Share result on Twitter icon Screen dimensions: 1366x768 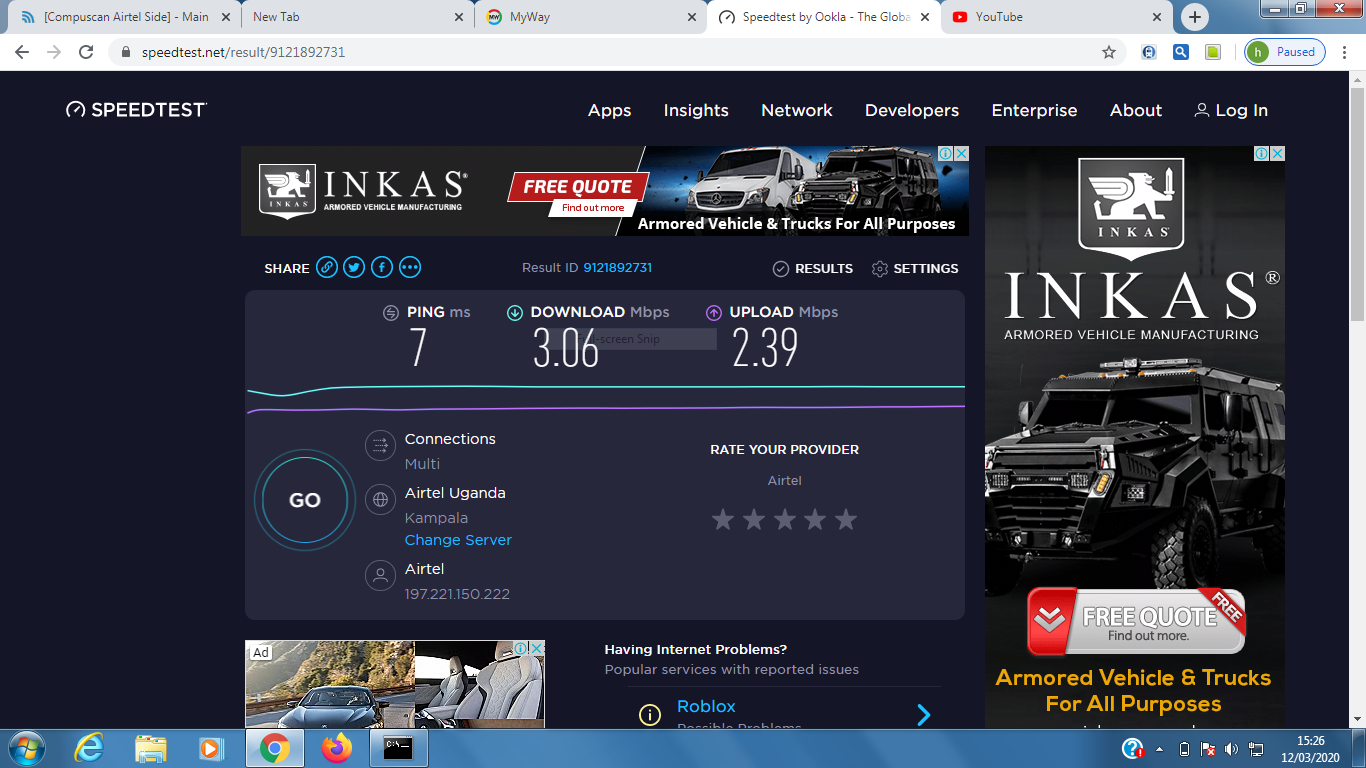coord(354,268)
